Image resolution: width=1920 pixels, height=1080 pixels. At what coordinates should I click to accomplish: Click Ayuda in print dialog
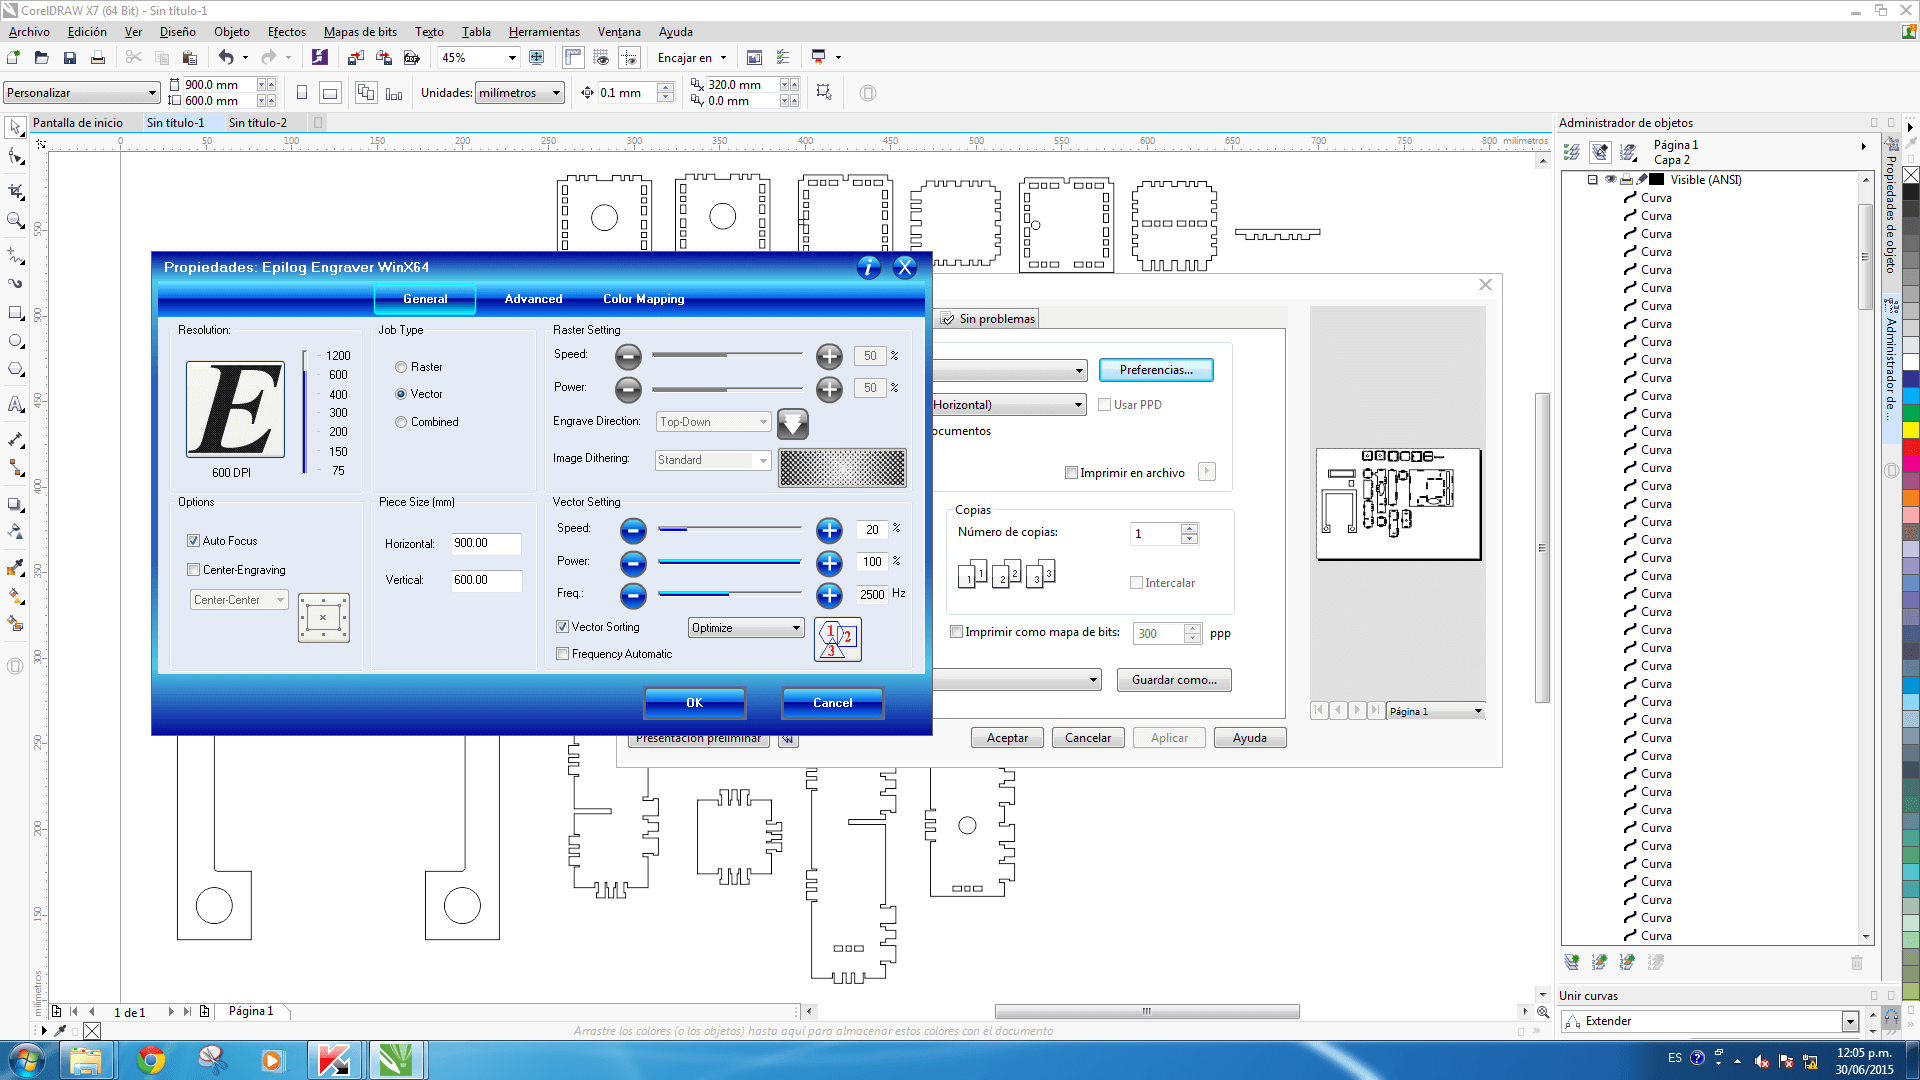coord(1249,738)
